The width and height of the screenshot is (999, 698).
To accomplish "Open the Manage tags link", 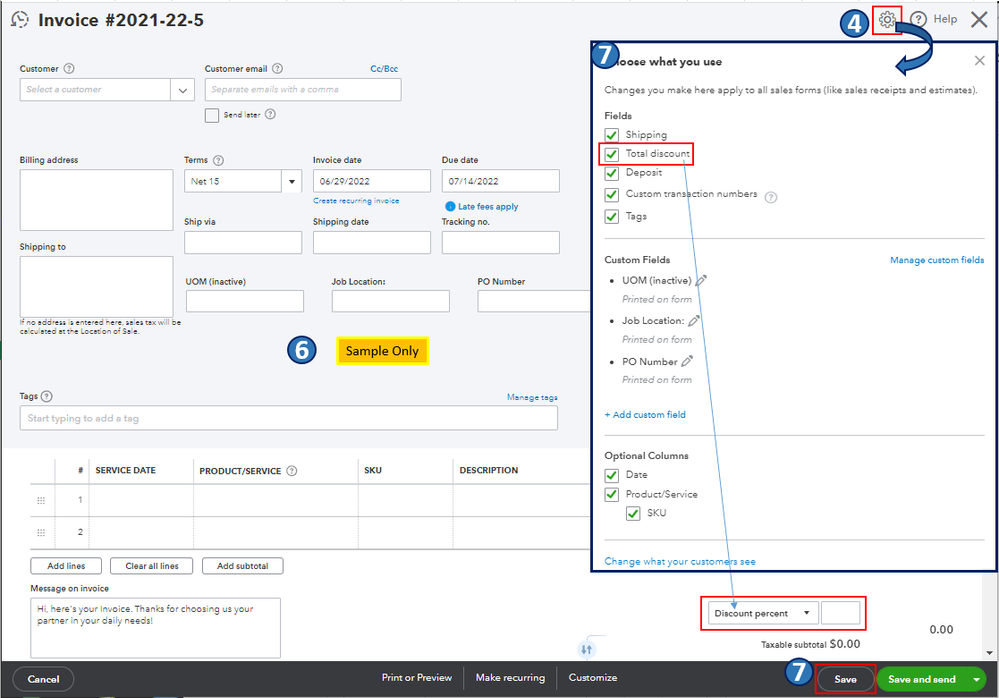I will [x=532, y=397].
